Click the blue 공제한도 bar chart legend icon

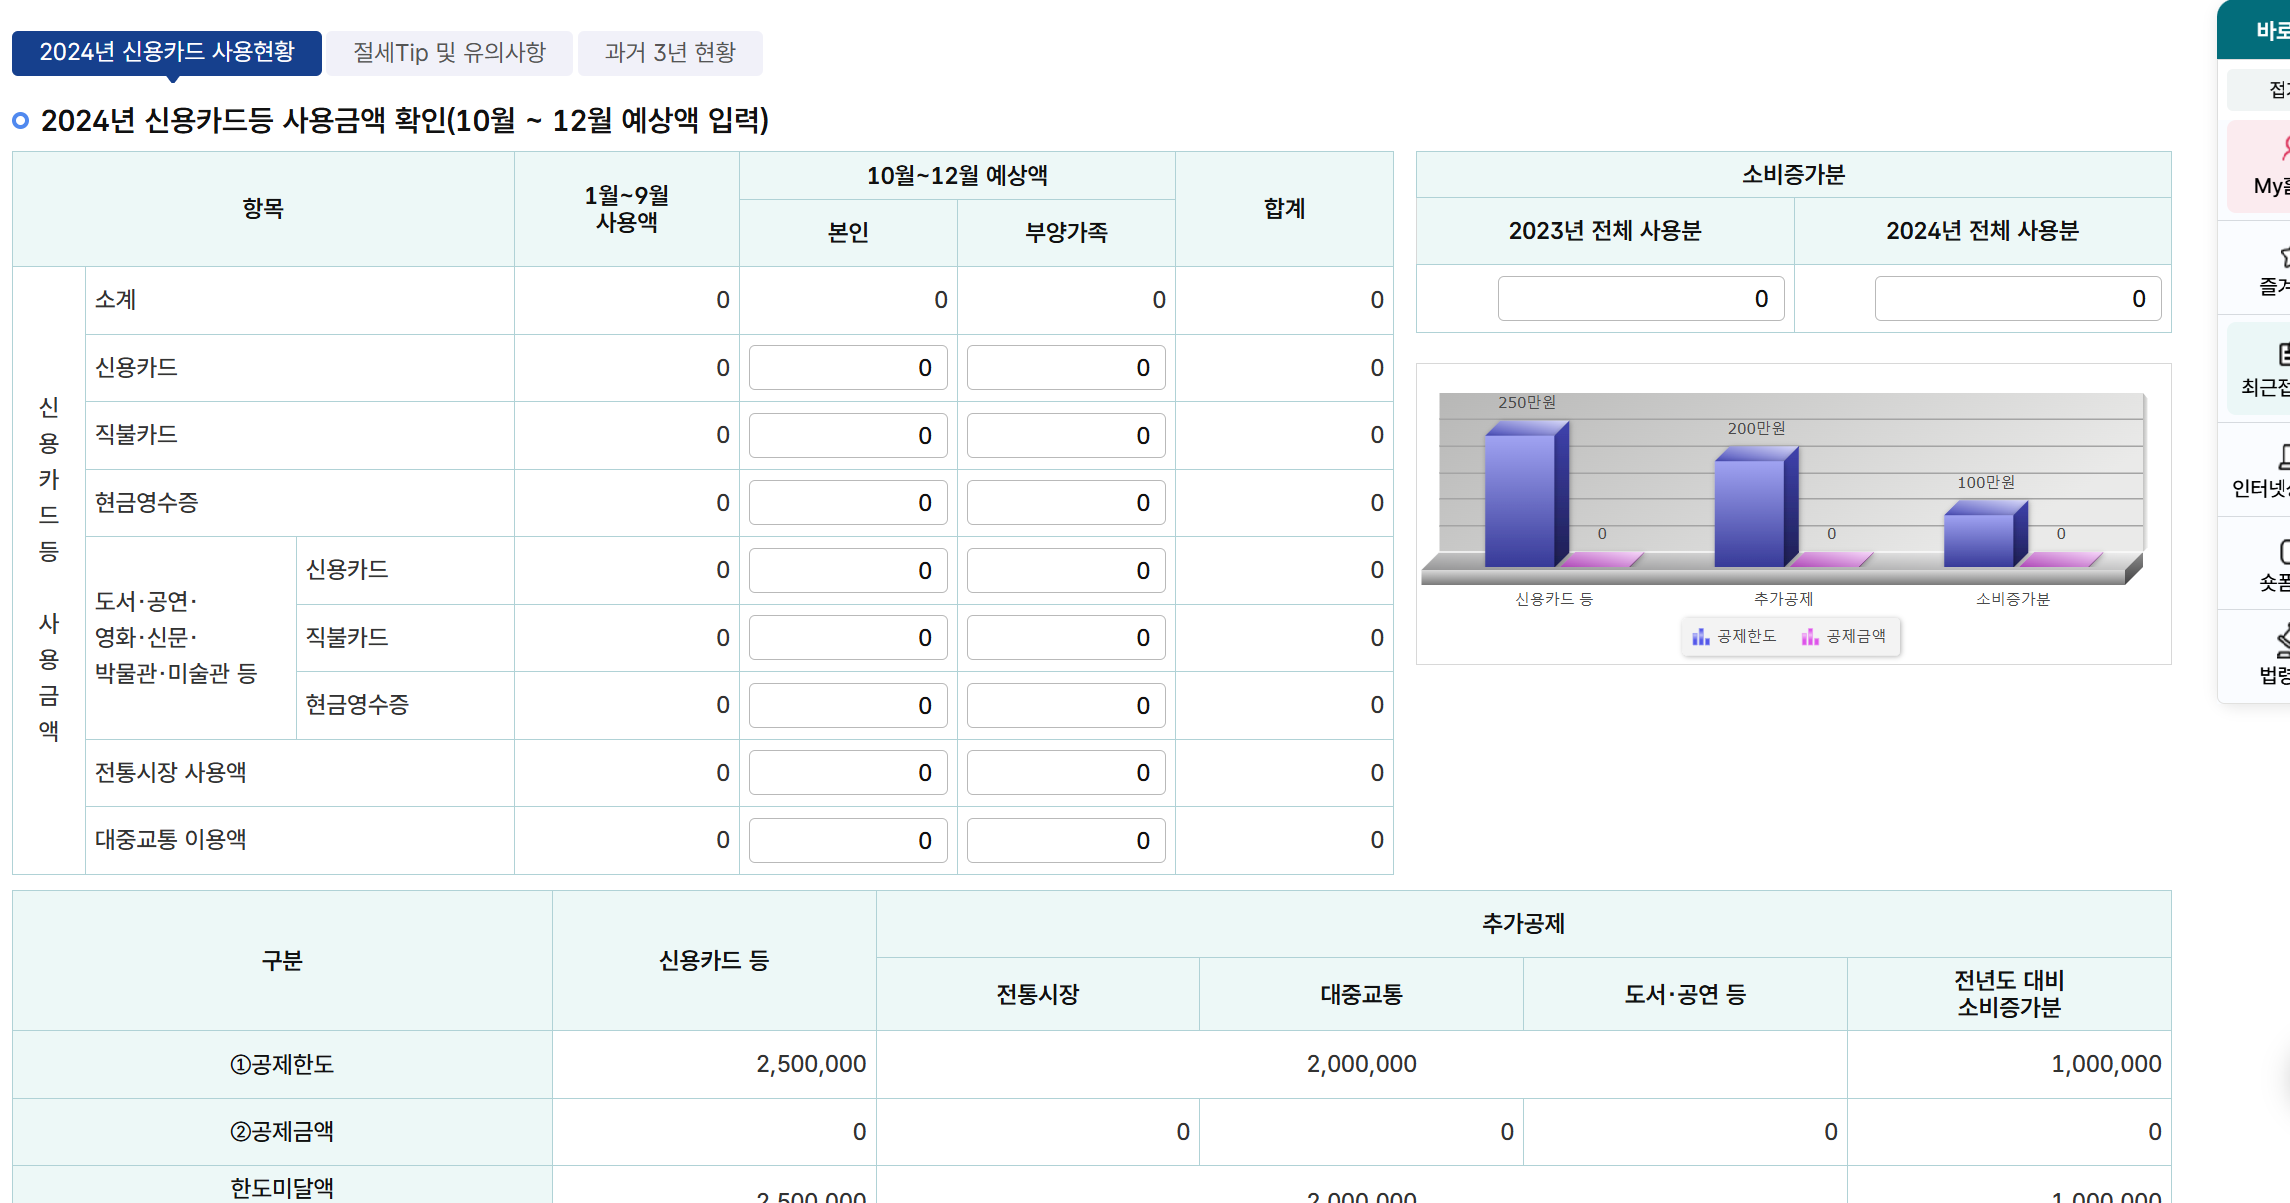pos(1703,636)
